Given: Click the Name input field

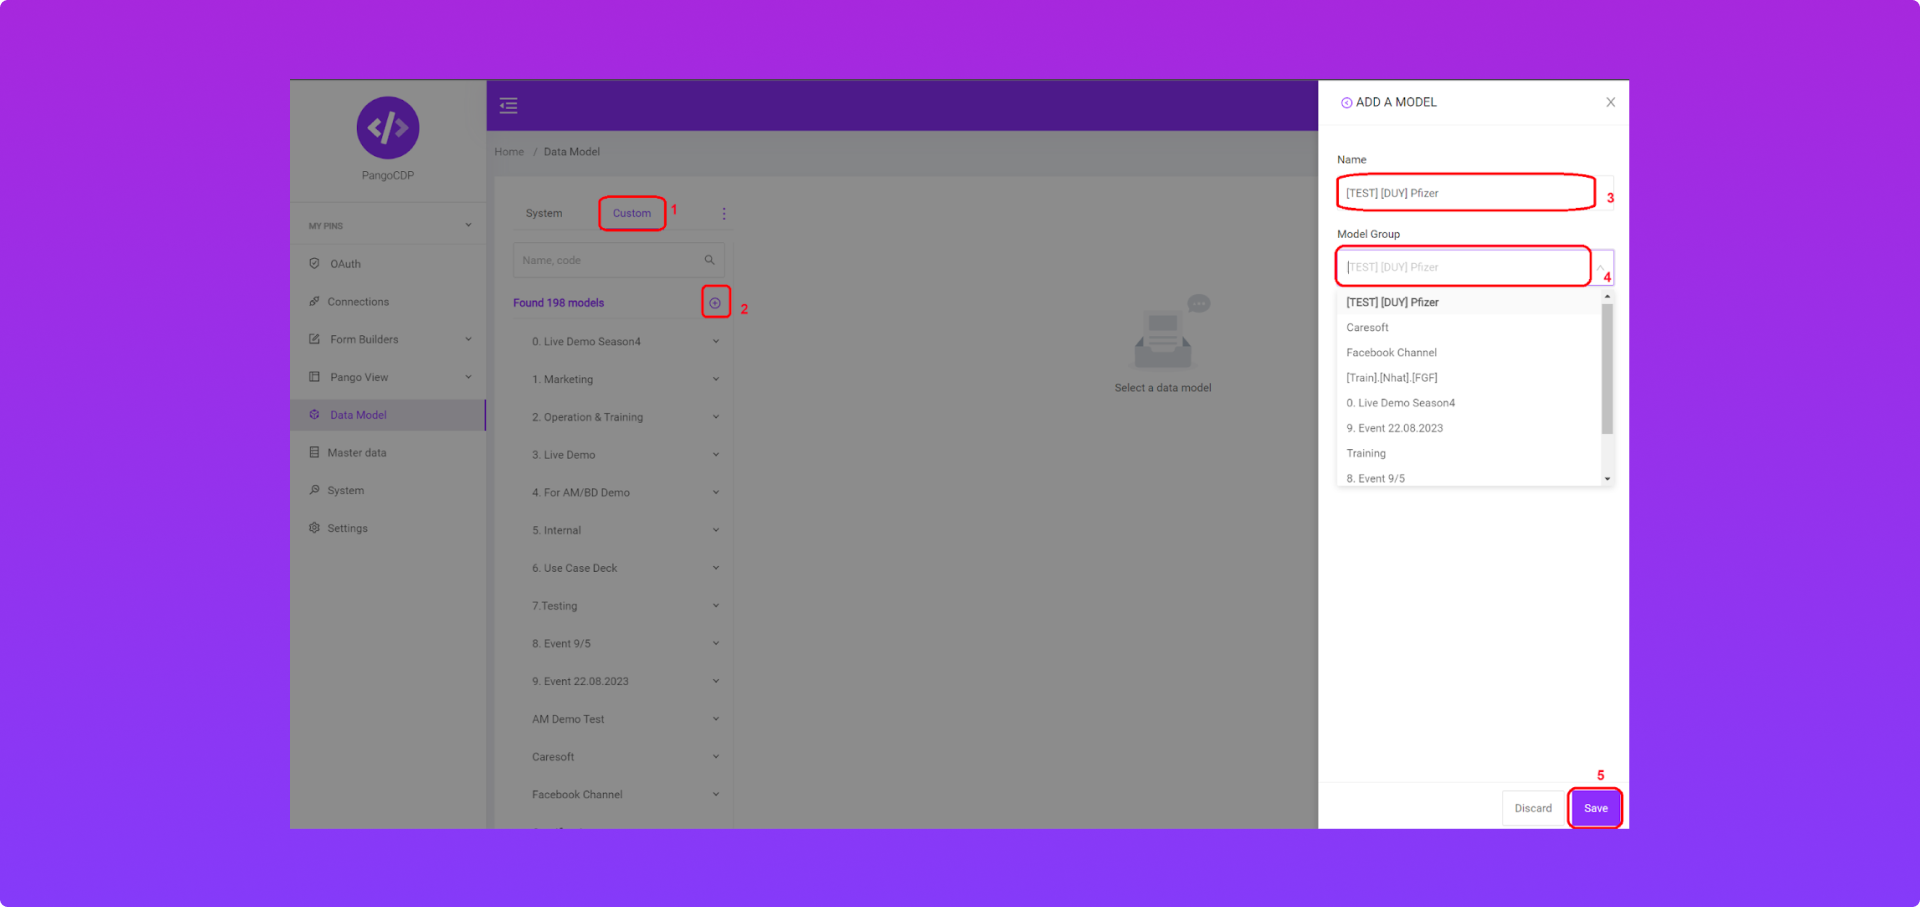Looking at the screenshot, I should [x=1465, y=193].
